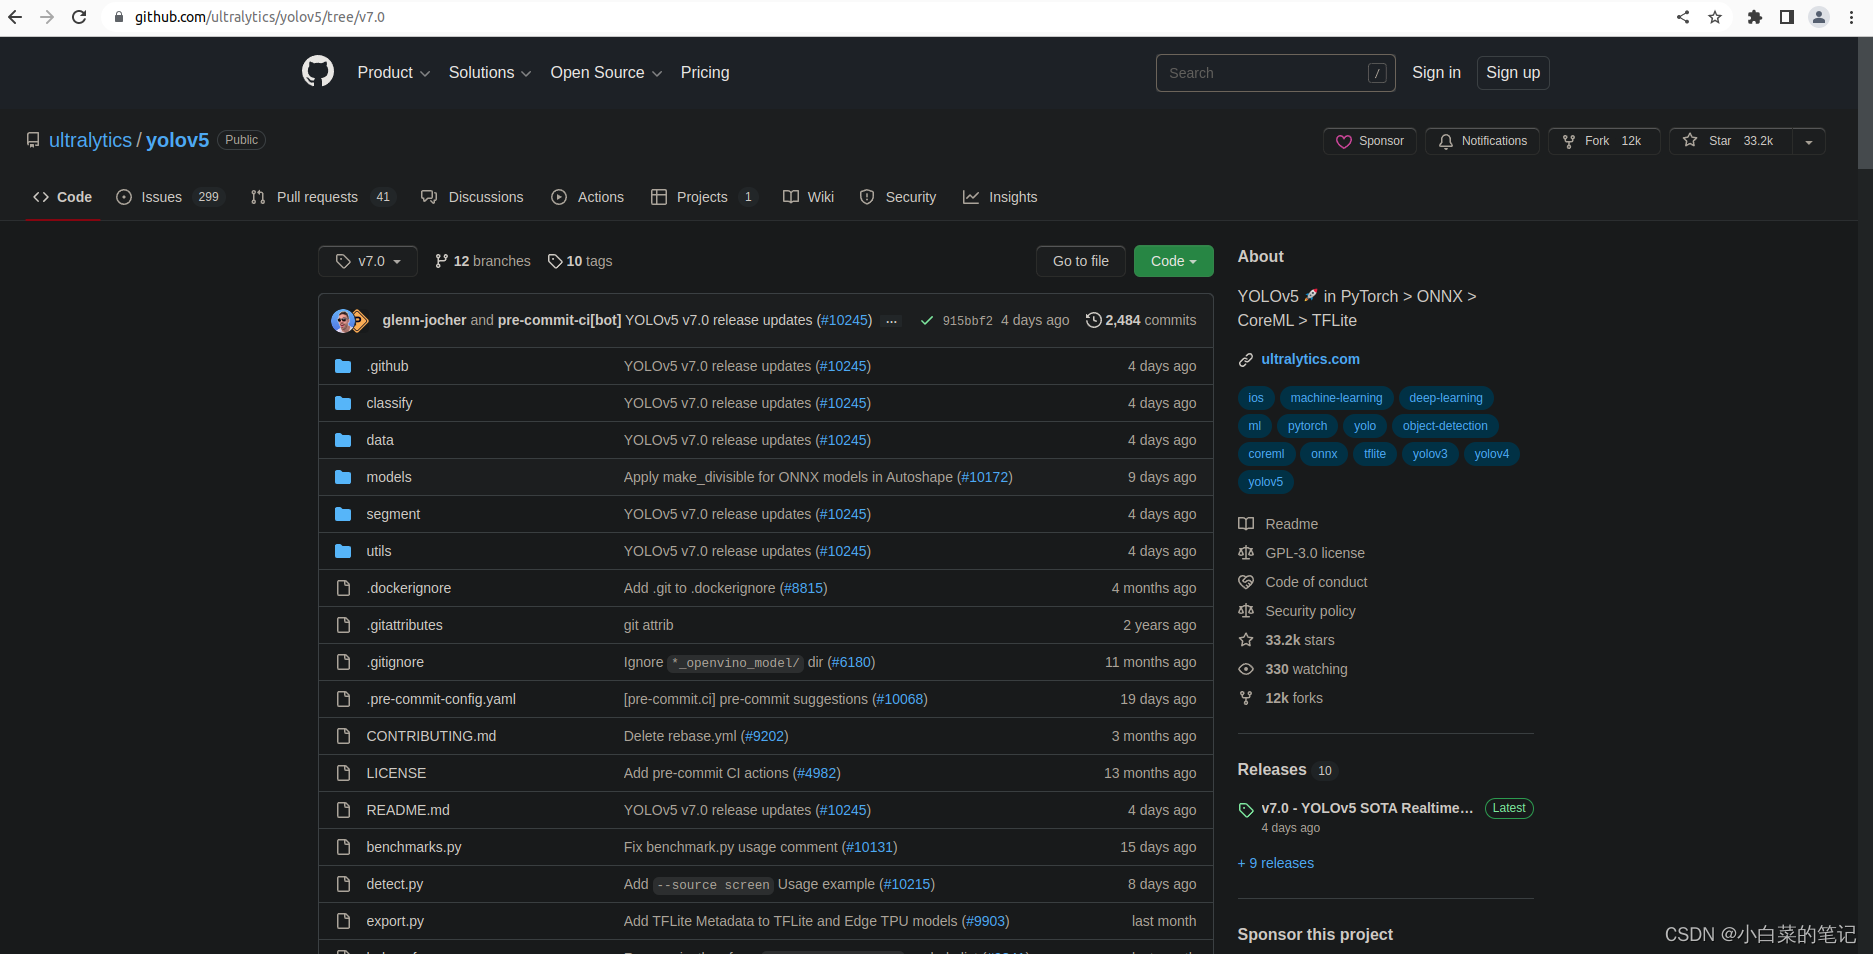Click the Sign in link
1873x954 pixels.
click(x=1436, y=73)
